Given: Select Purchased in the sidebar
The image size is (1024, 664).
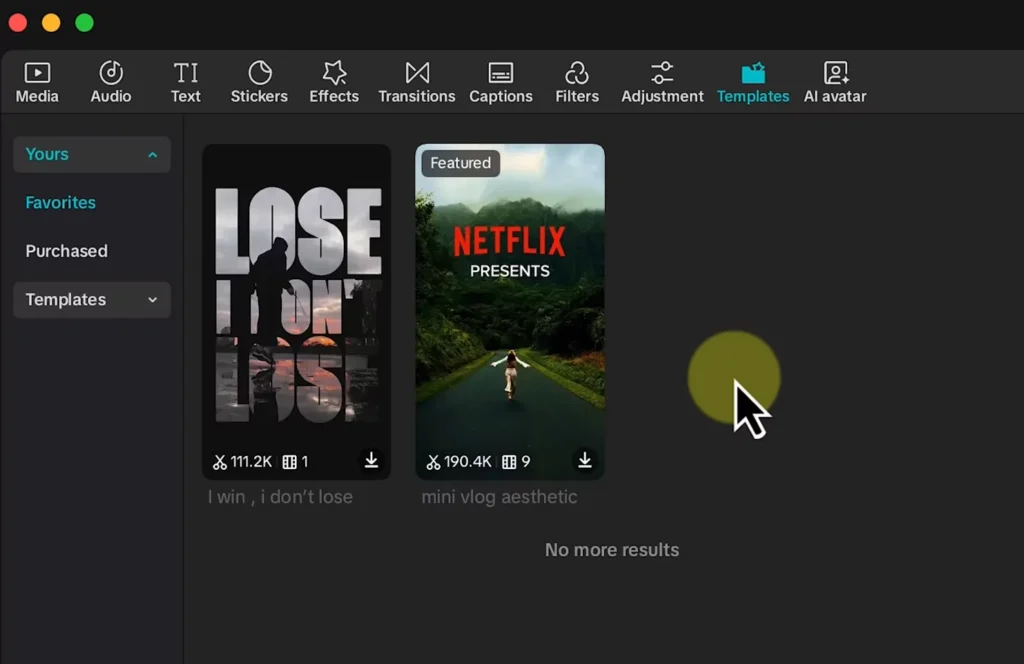Looking at the screenshot, I should coord(66,251).
